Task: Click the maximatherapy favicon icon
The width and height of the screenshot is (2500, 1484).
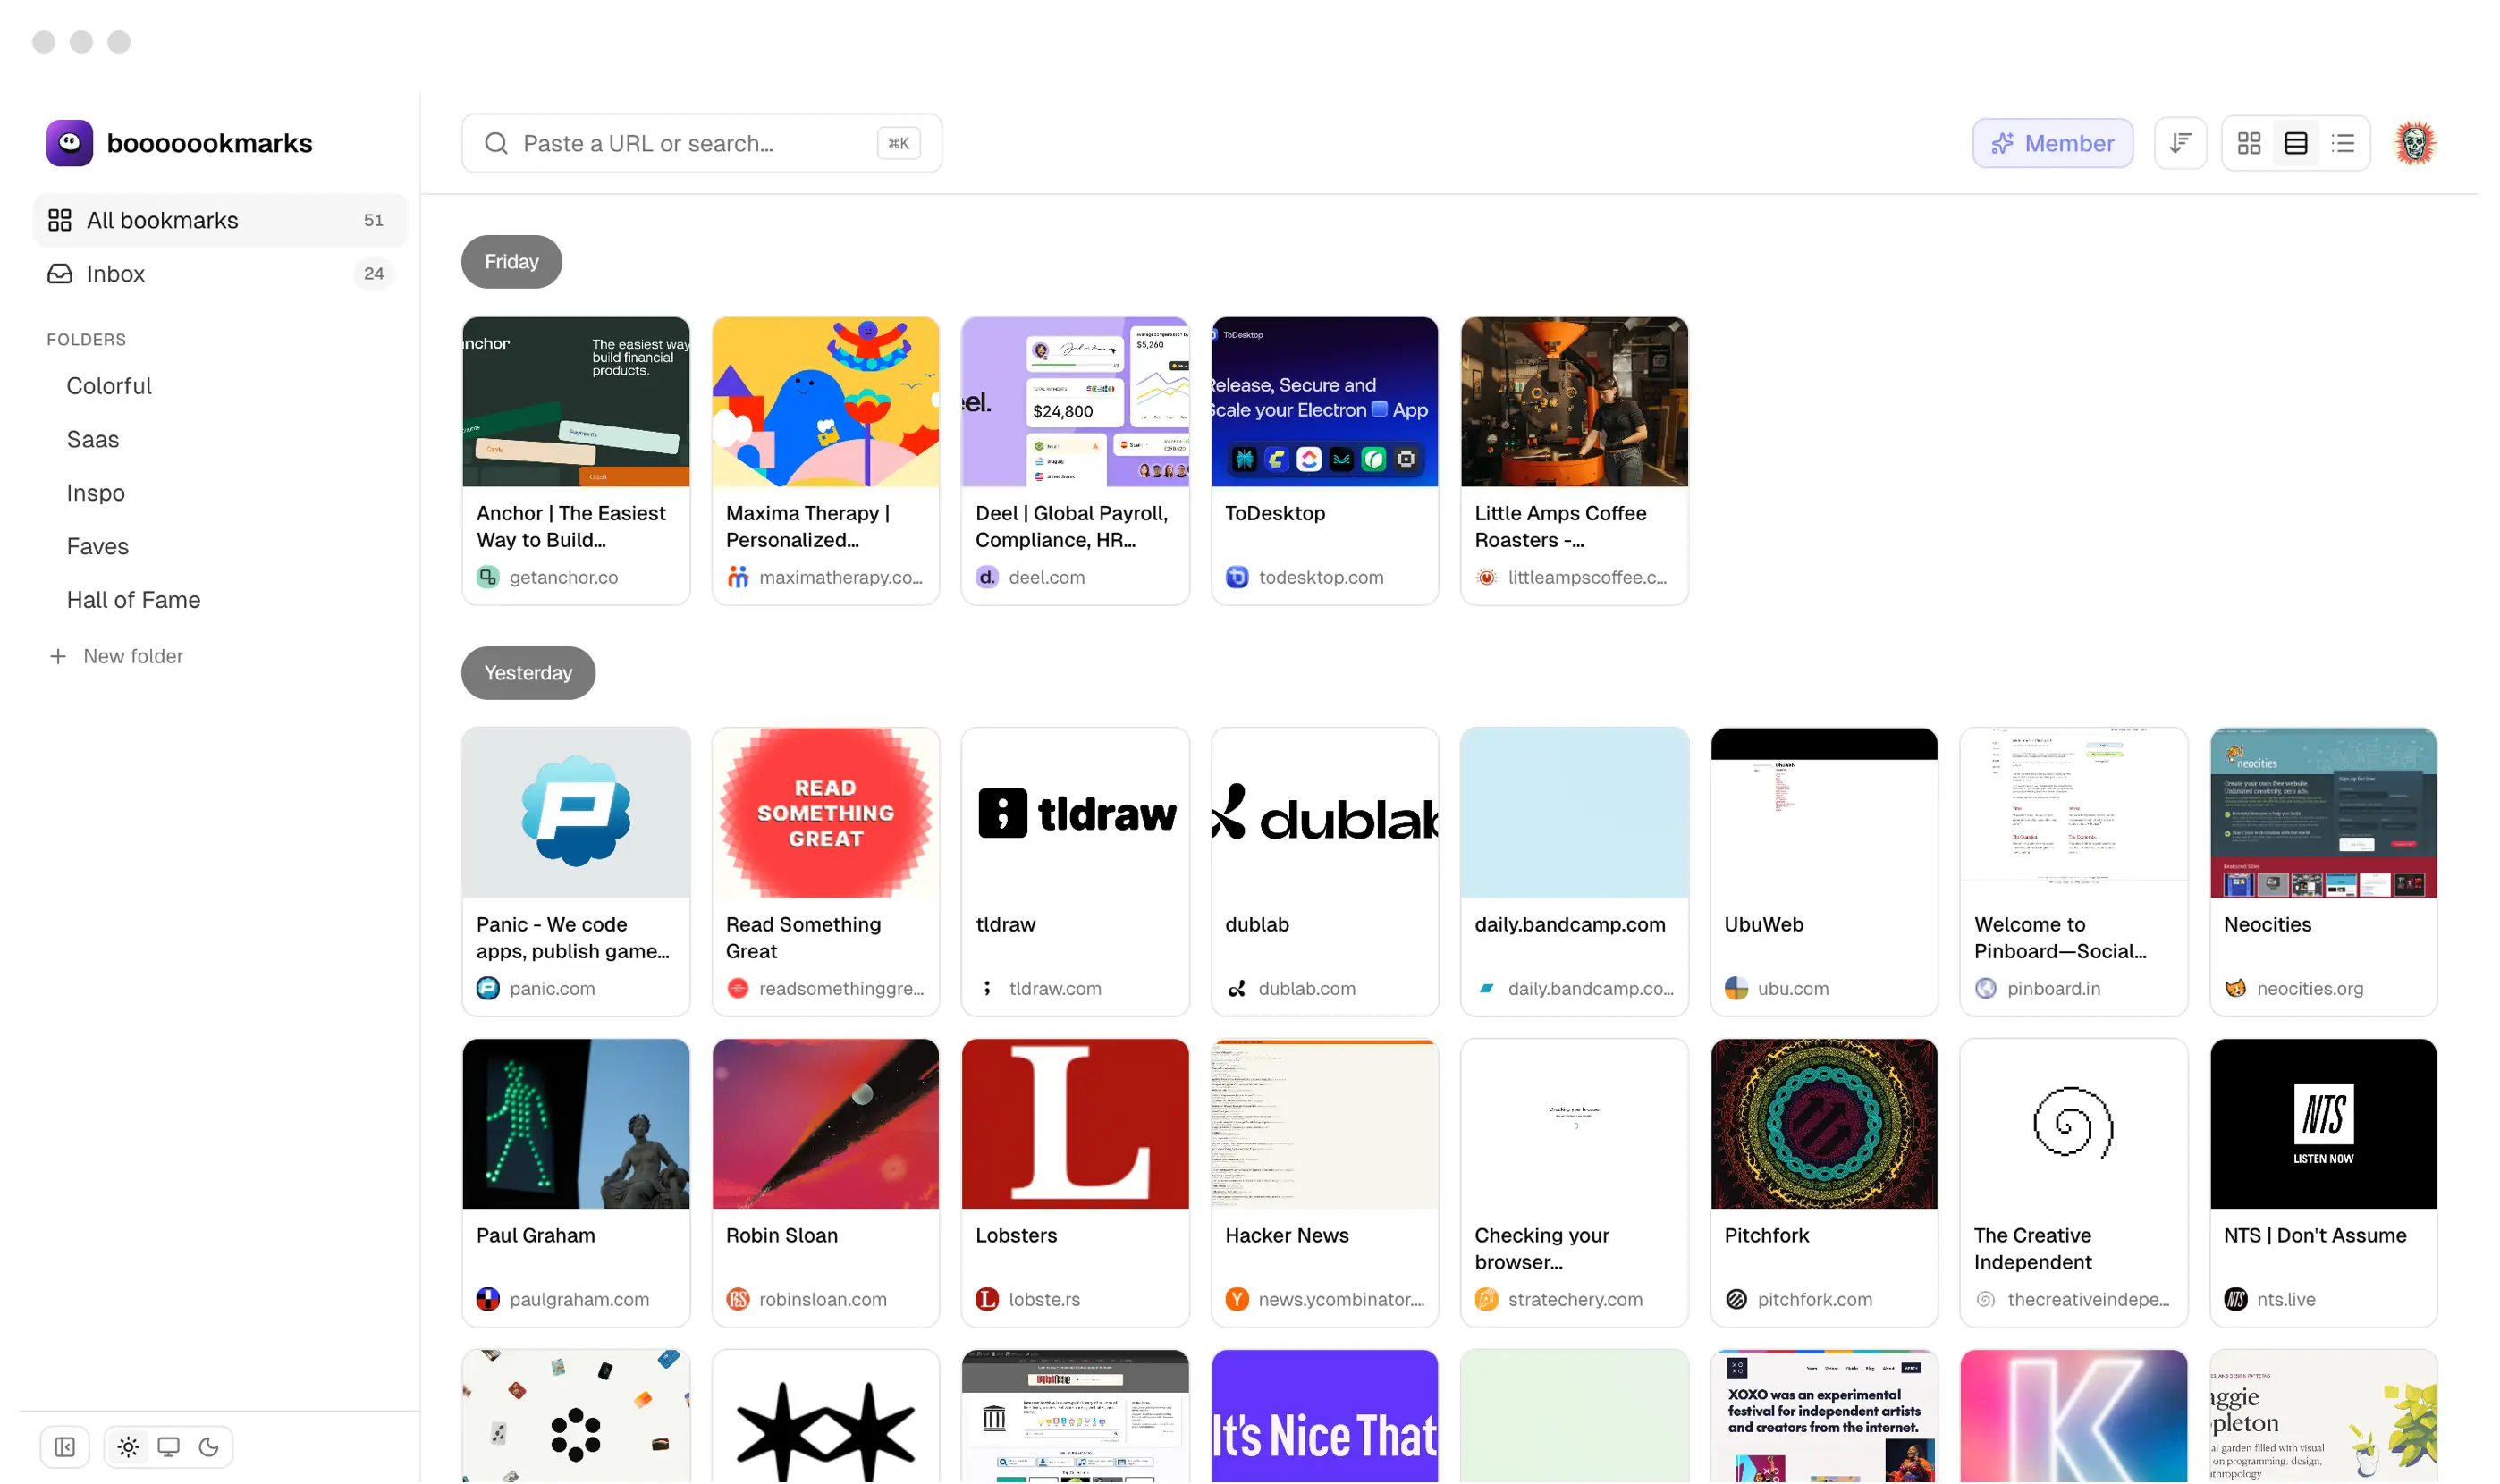Action: (x=737, y=577)
